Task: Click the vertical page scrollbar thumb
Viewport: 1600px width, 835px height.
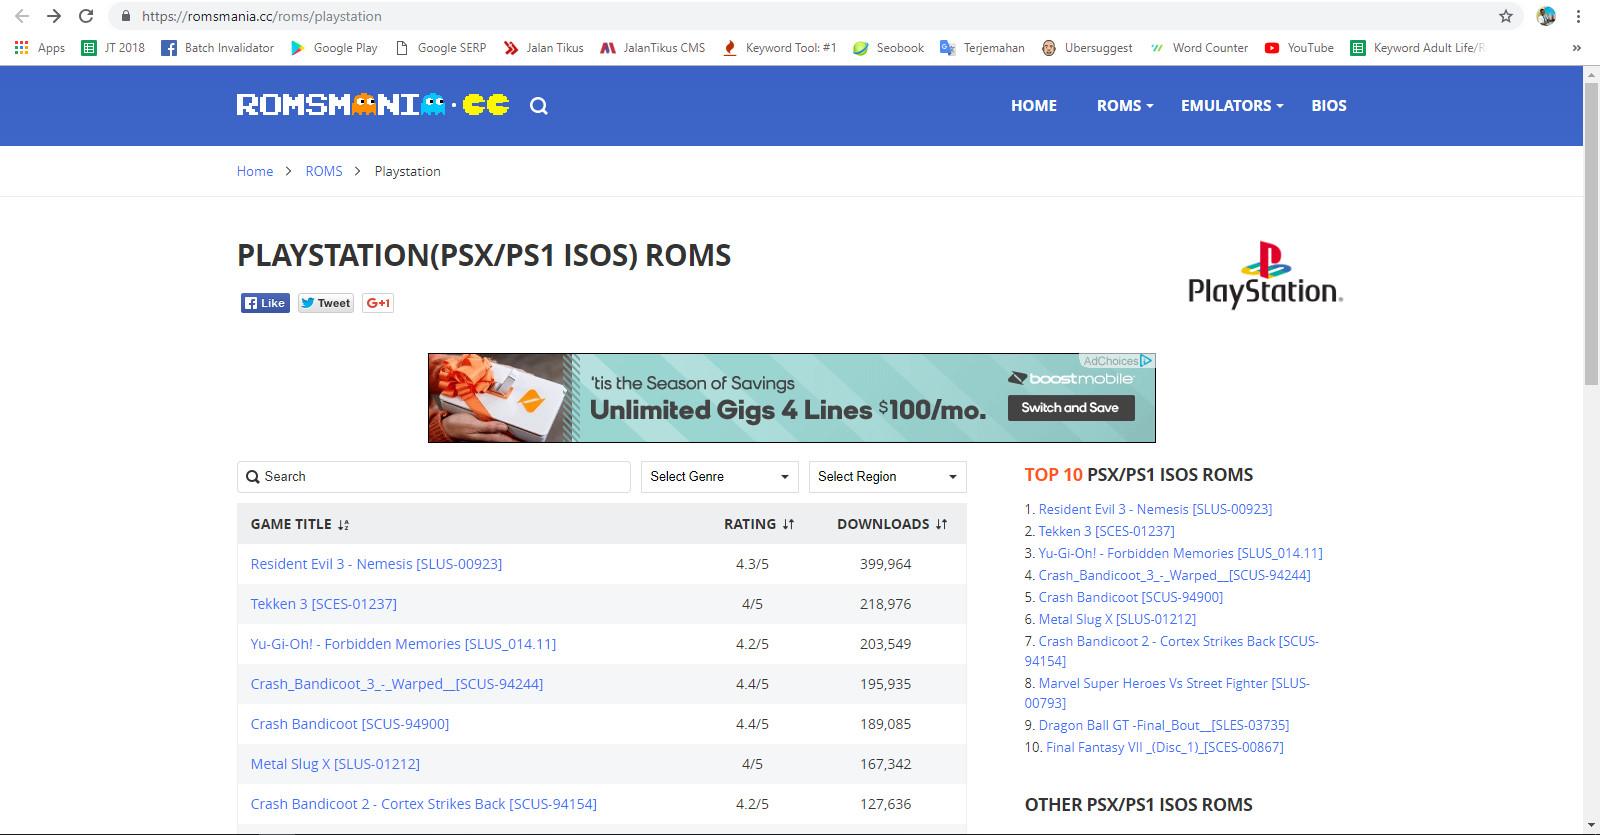Action: point(1591,232)
